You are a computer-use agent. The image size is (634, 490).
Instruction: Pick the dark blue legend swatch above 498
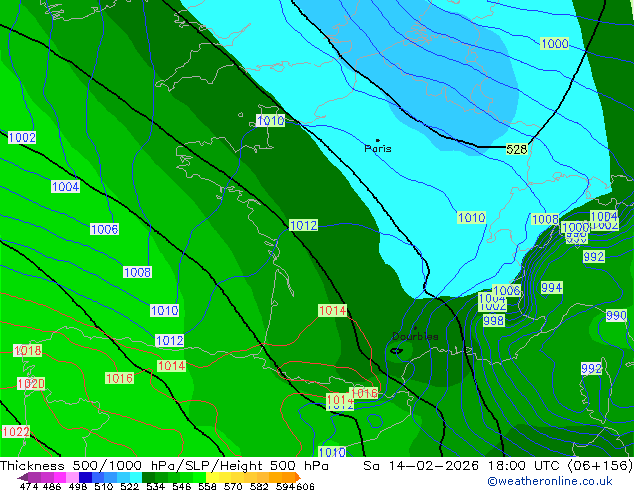(85, 477)
